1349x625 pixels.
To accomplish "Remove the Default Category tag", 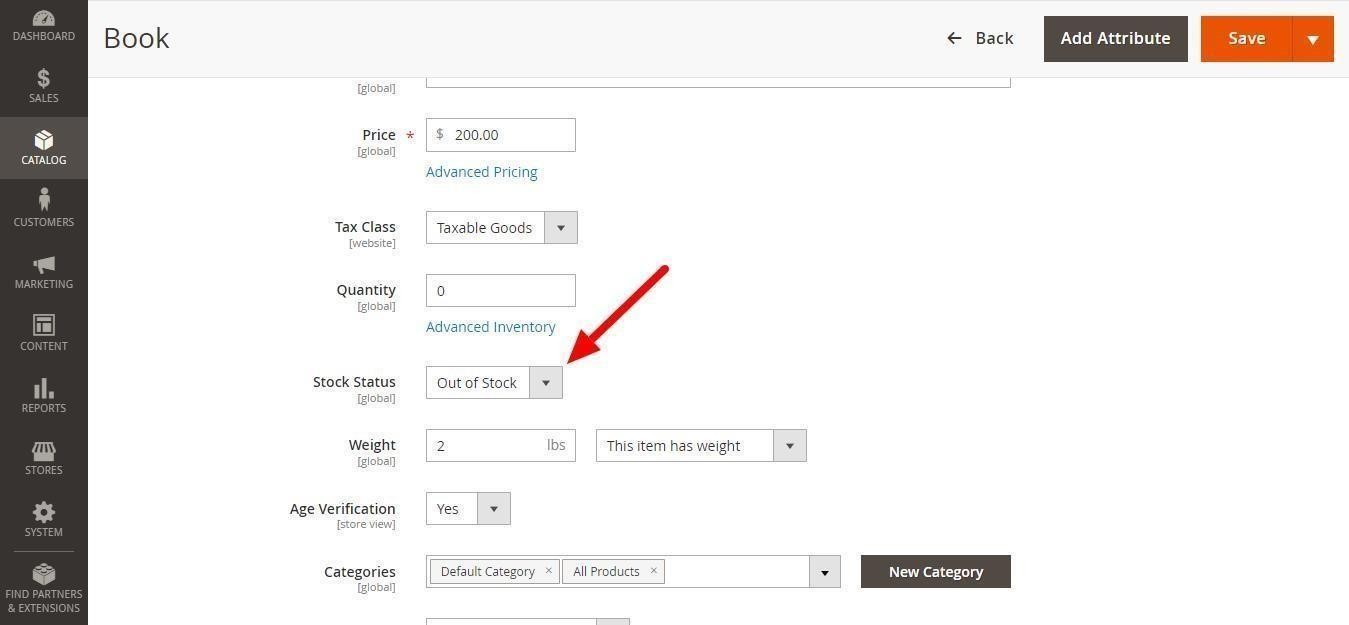I will pyautogui.click(x=548, y=571).
